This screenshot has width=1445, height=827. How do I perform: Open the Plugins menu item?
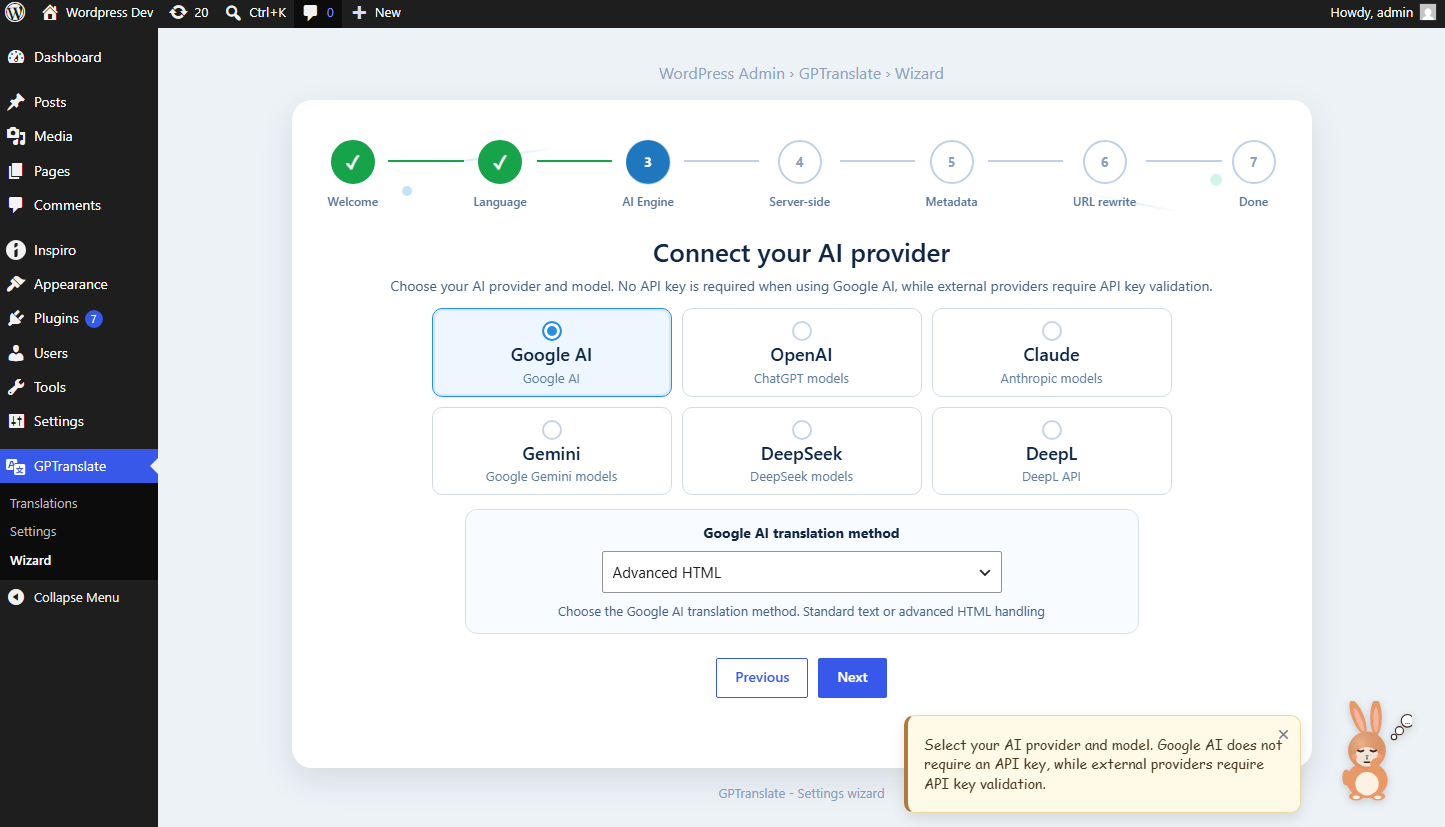coord(79,318)
